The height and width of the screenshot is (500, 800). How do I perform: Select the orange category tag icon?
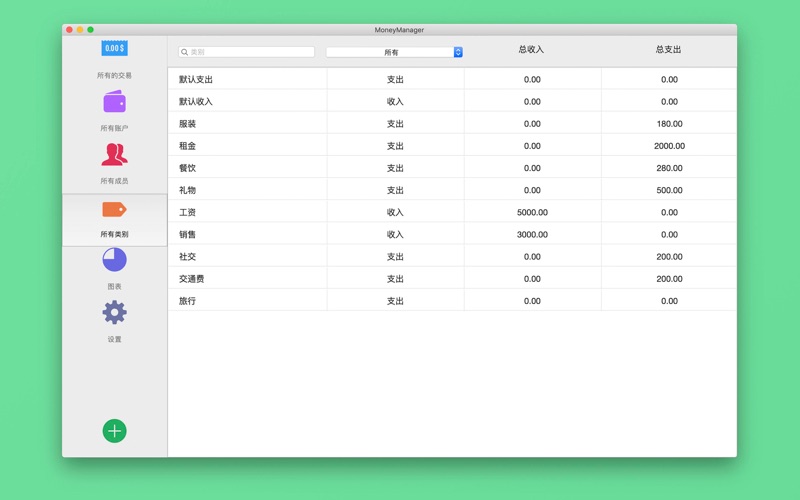coord(114,209)
